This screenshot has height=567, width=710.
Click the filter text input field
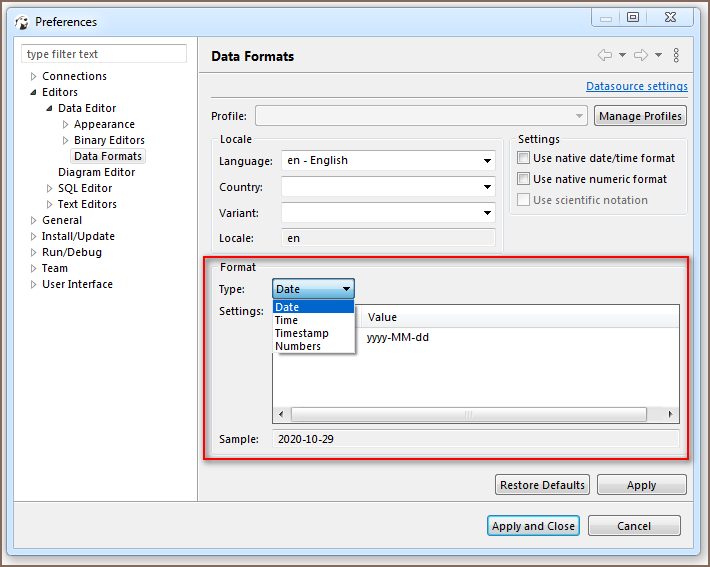coord(104,54)
